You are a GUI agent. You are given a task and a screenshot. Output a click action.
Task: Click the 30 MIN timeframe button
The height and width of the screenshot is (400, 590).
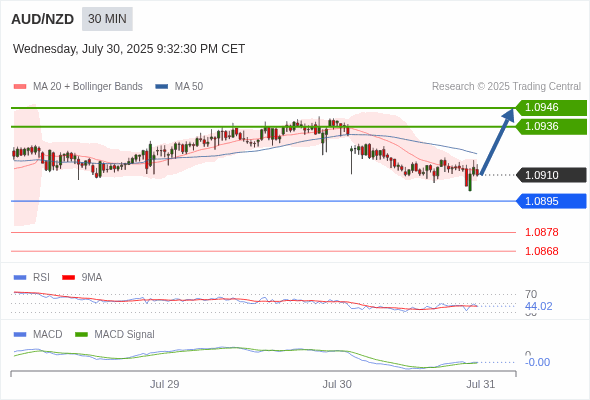point(107,19)
